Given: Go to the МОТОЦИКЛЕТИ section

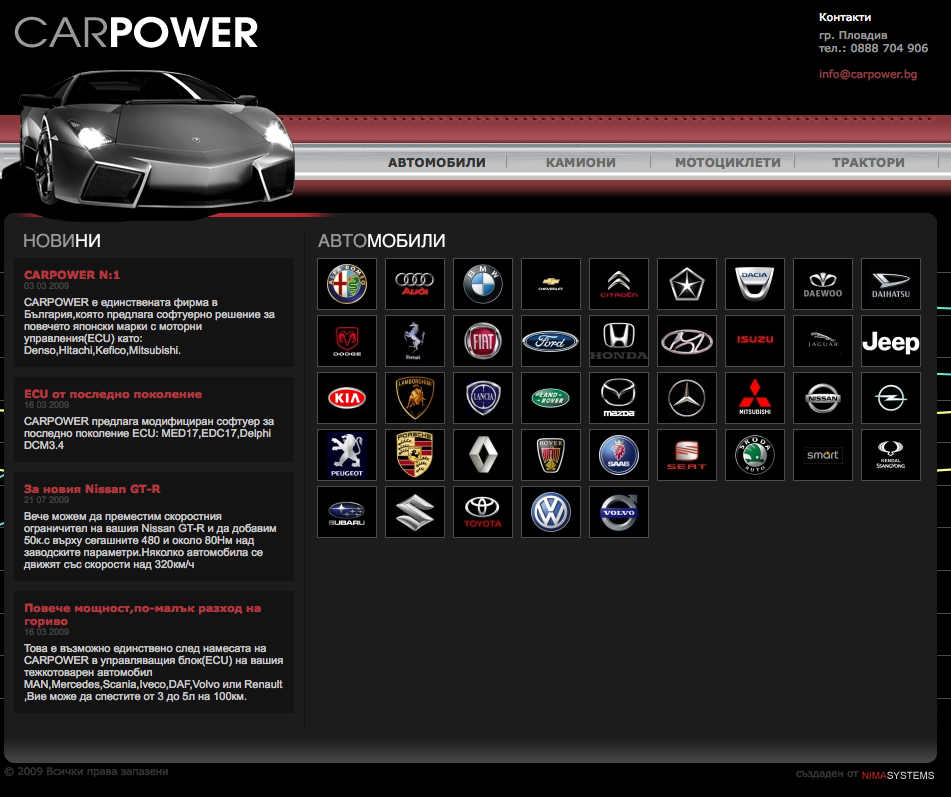Looking at the screenshot, I should pyautogui.click(x=727, y=162).
